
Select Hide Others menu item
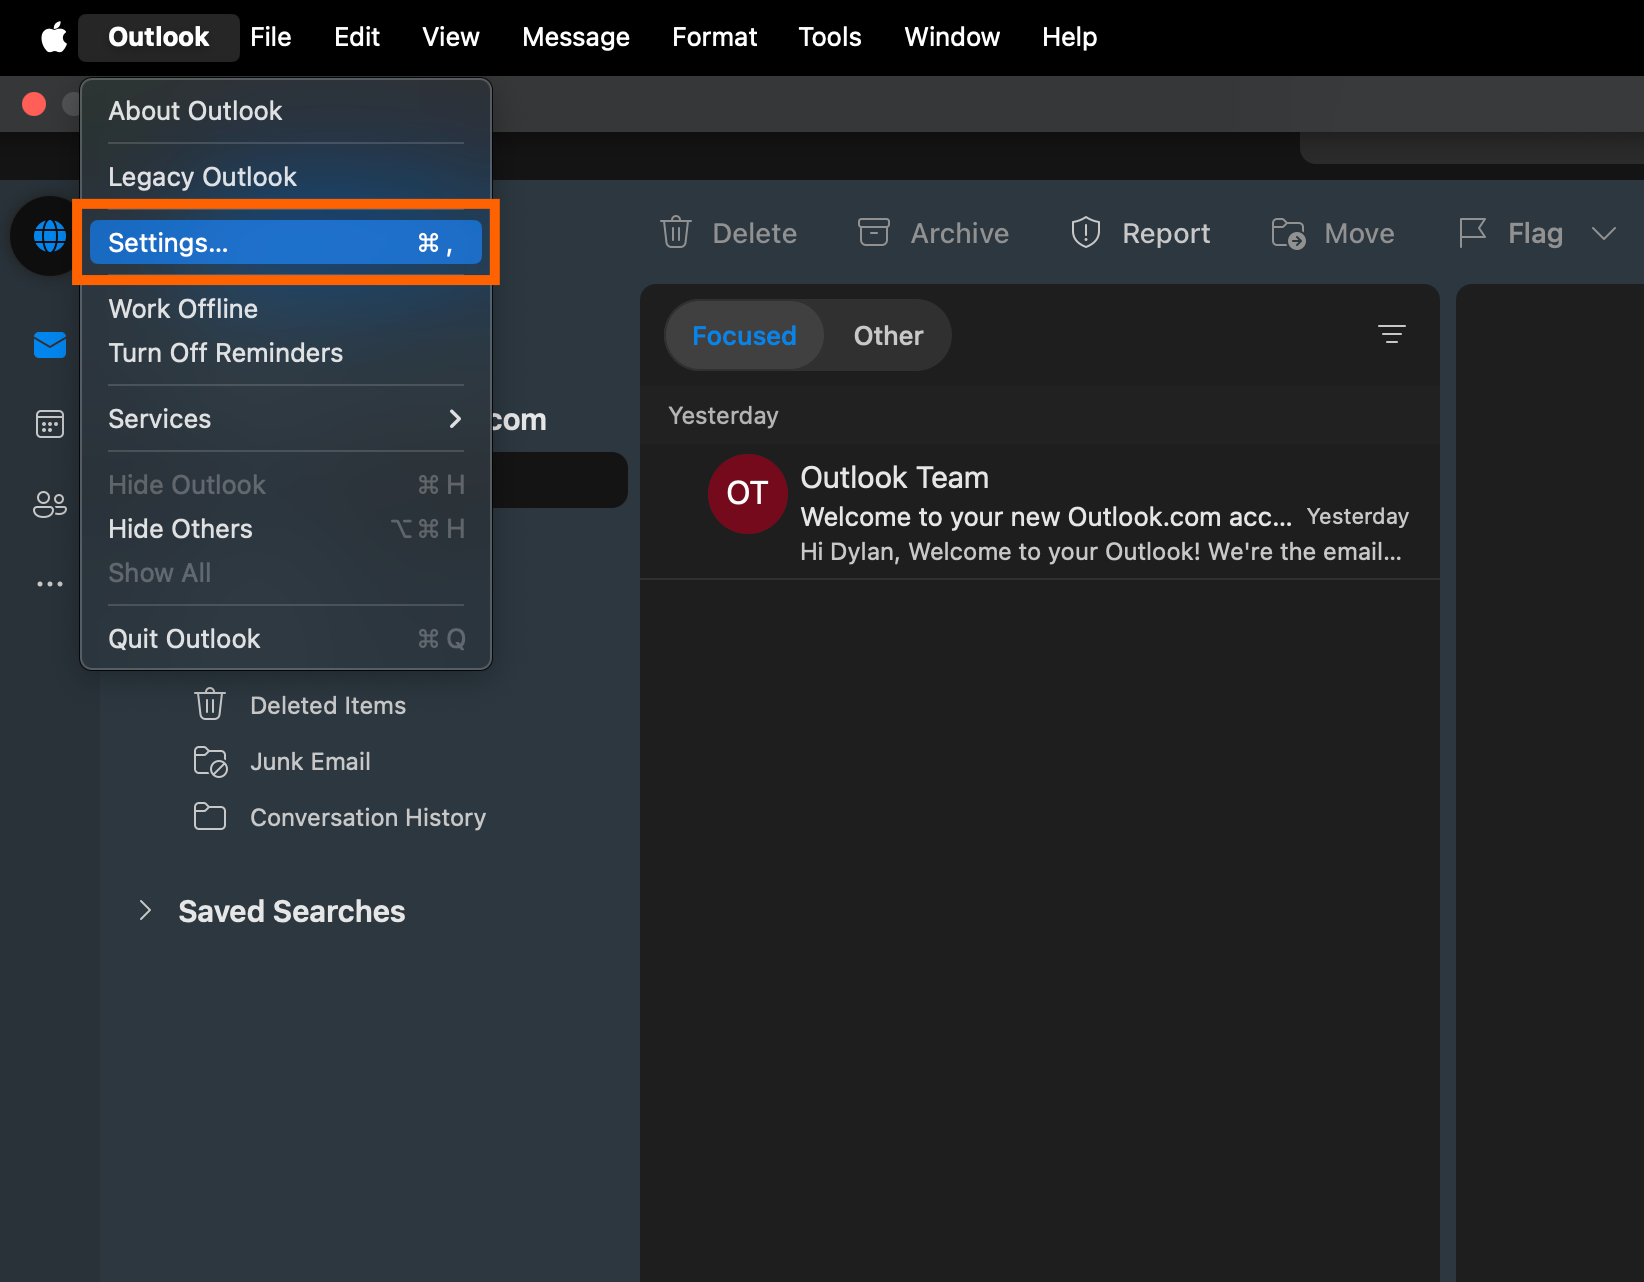coord(285,529)
